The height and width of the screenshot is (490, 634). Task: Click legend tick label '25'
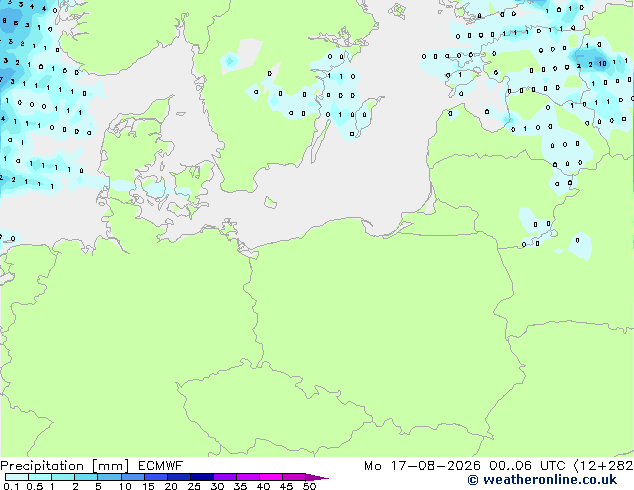click(x=194, y=486)
